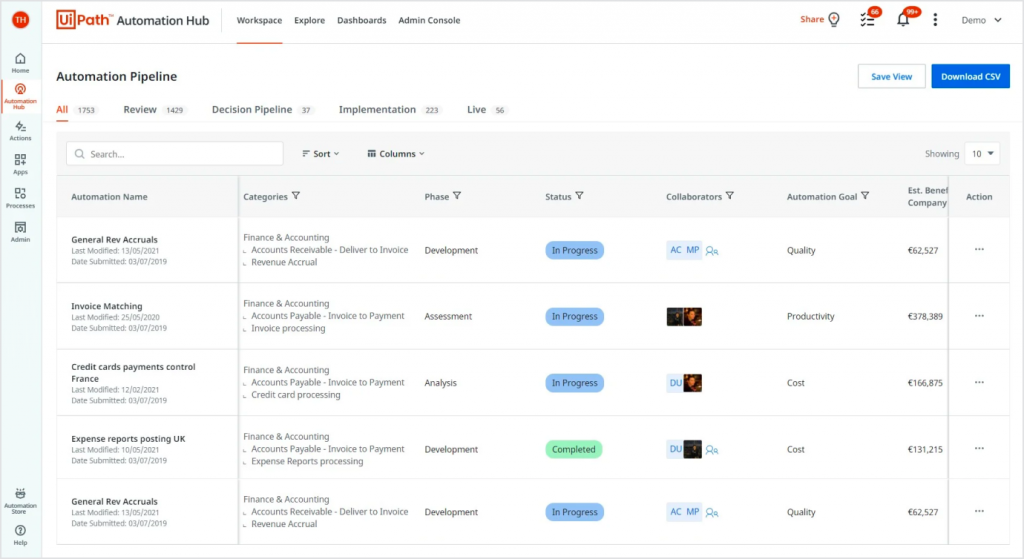Change the Showing 10 rows dropdown
This screenshot has width=1024, height=559.
[x=982, y=154]
